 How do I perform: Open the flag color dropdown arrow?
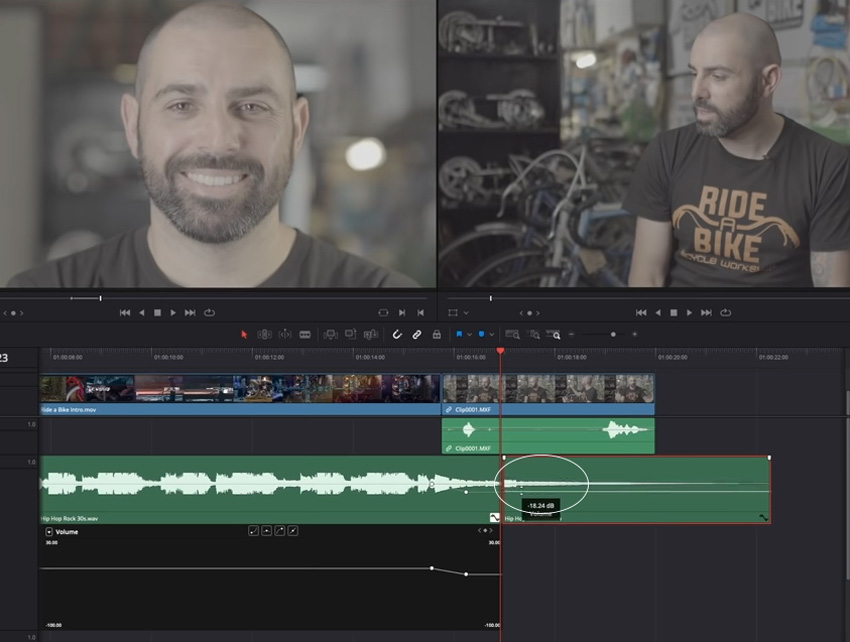pyautogui.click(x=470, y=334)
